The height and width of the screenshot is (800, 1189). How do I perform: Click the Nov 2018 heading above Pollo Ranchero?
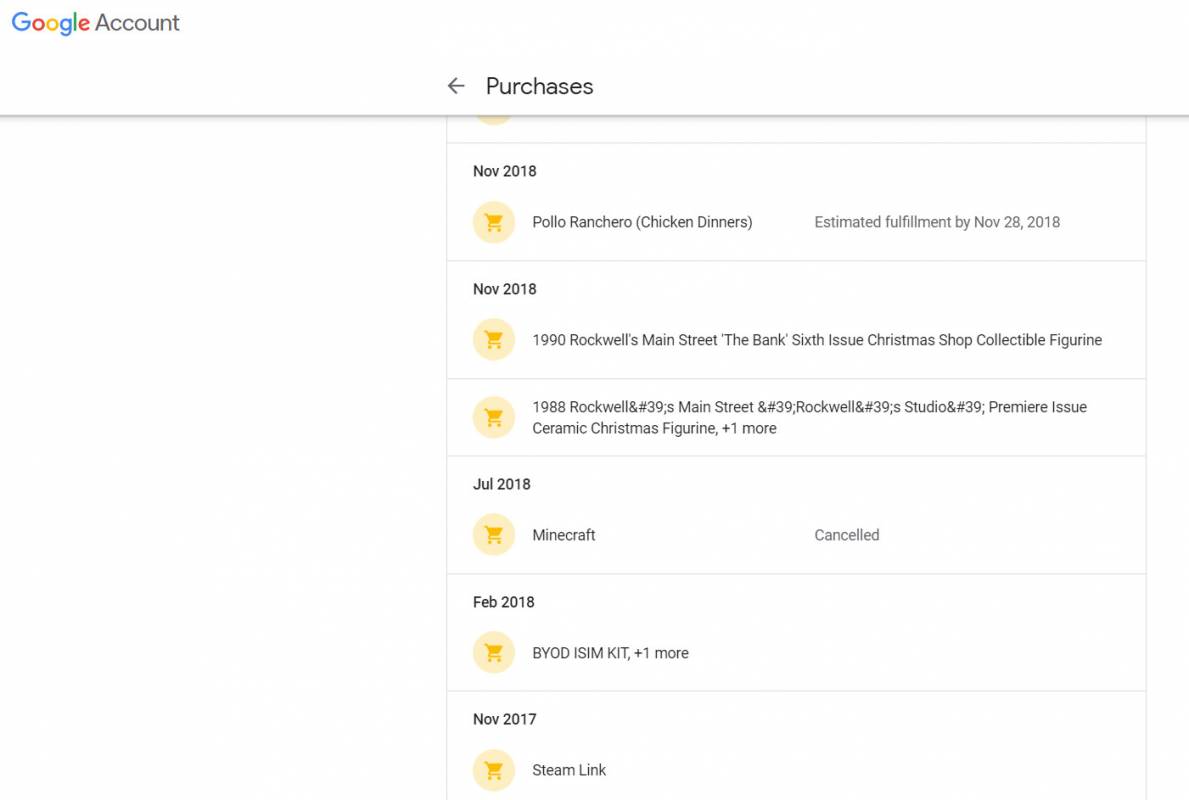pos(504,171)
